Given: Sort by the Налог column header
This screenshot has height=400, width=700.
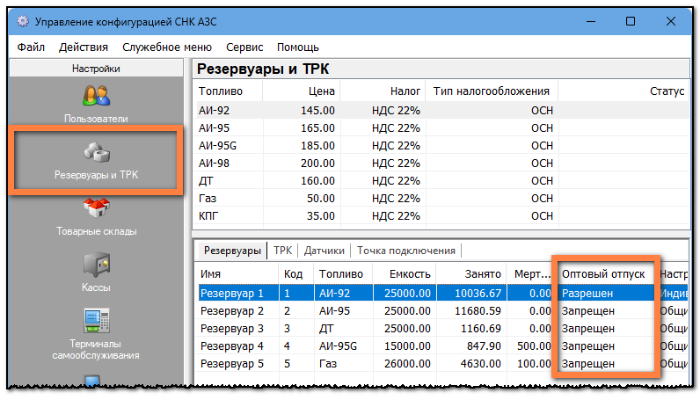Looking at the screenshot, I should coord(383,91).
